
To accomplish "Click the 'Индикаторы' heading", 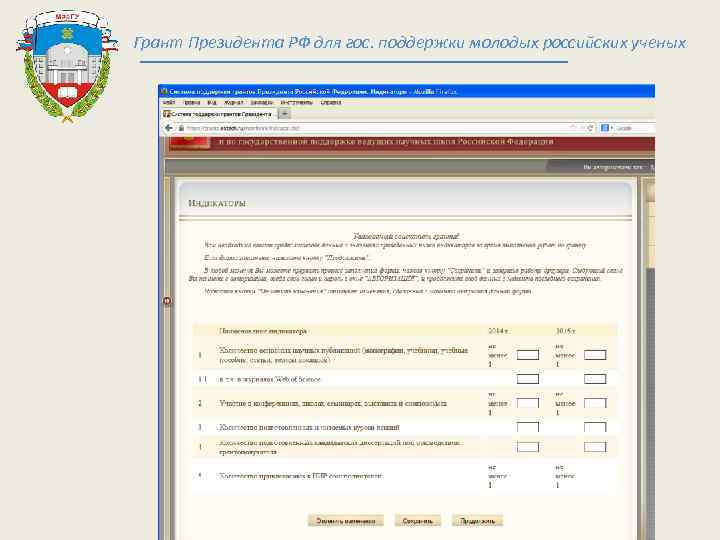I will click(x=217, y=203).
